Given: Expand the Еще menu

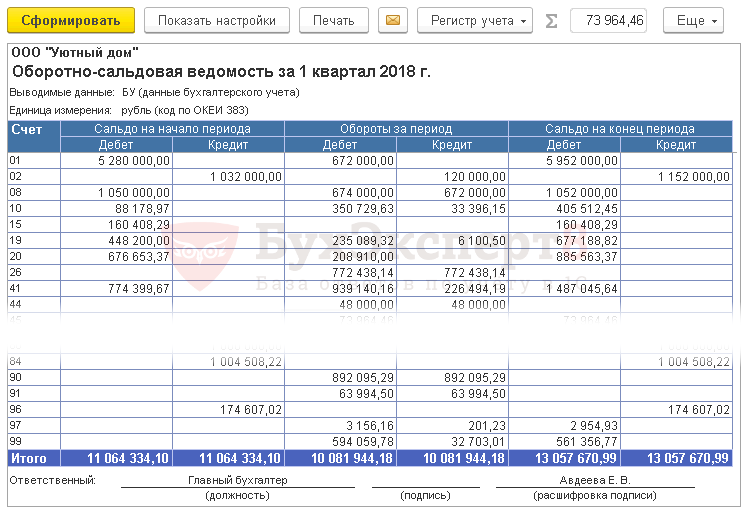Looking at the screenshot, I should (x=693, y=20).
